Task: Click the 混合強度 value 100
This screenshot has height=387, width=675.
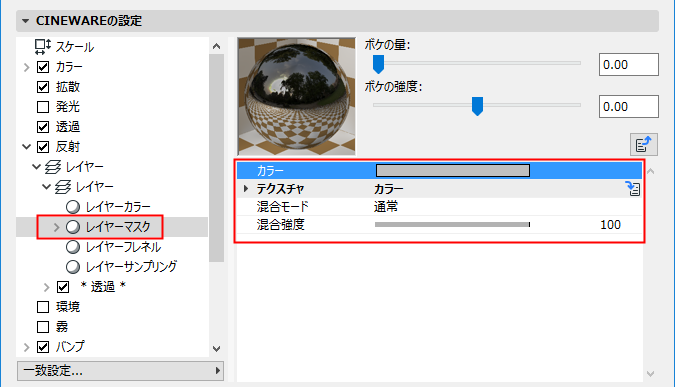Action: [x=610, y=225]
